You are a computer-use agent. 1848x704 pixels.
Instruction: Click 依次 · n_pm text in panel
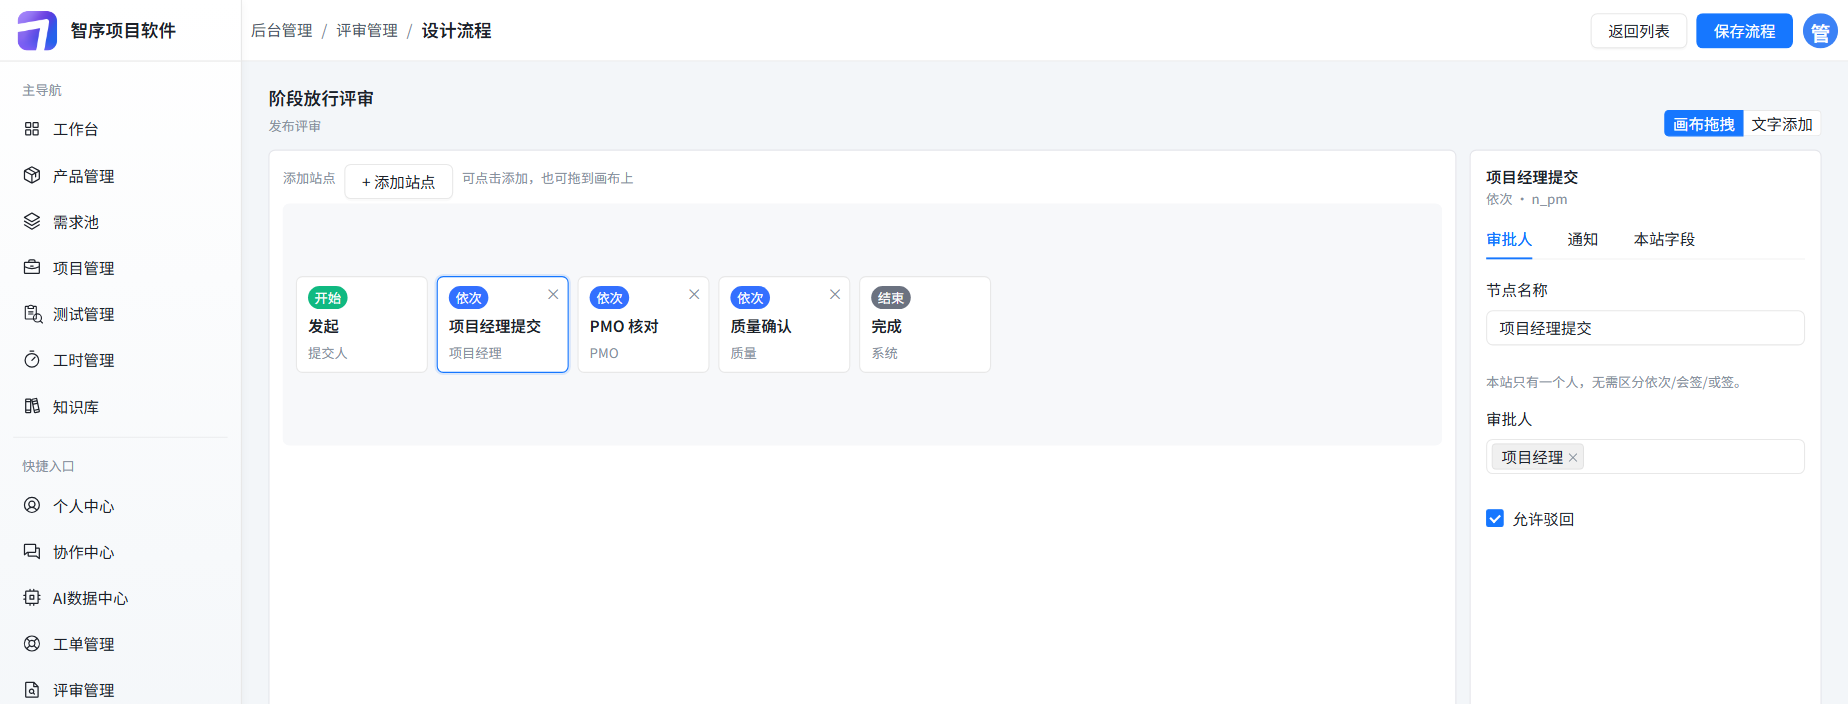(x=1527, y=200)
